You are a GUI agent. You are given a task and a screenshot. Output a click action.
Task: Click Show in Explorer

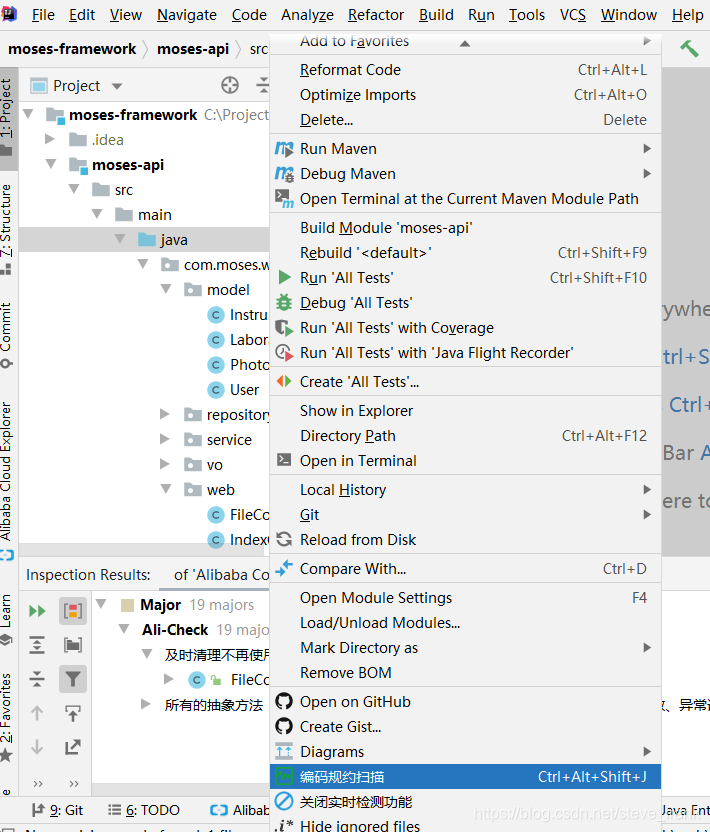point(465,411)
